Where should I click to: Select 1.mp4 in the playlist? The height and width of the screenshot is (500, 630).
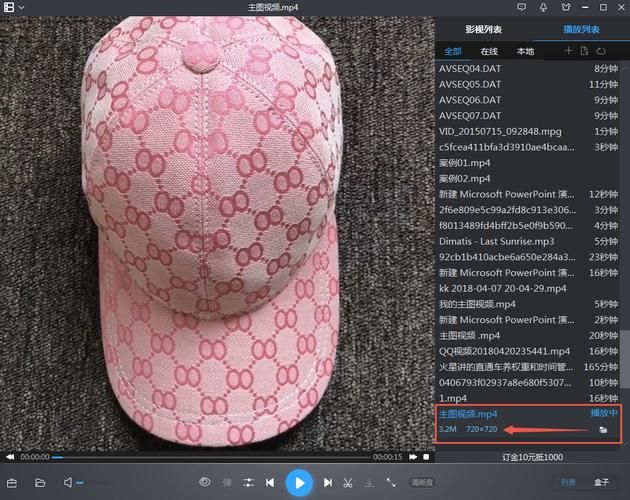(528, 398)
